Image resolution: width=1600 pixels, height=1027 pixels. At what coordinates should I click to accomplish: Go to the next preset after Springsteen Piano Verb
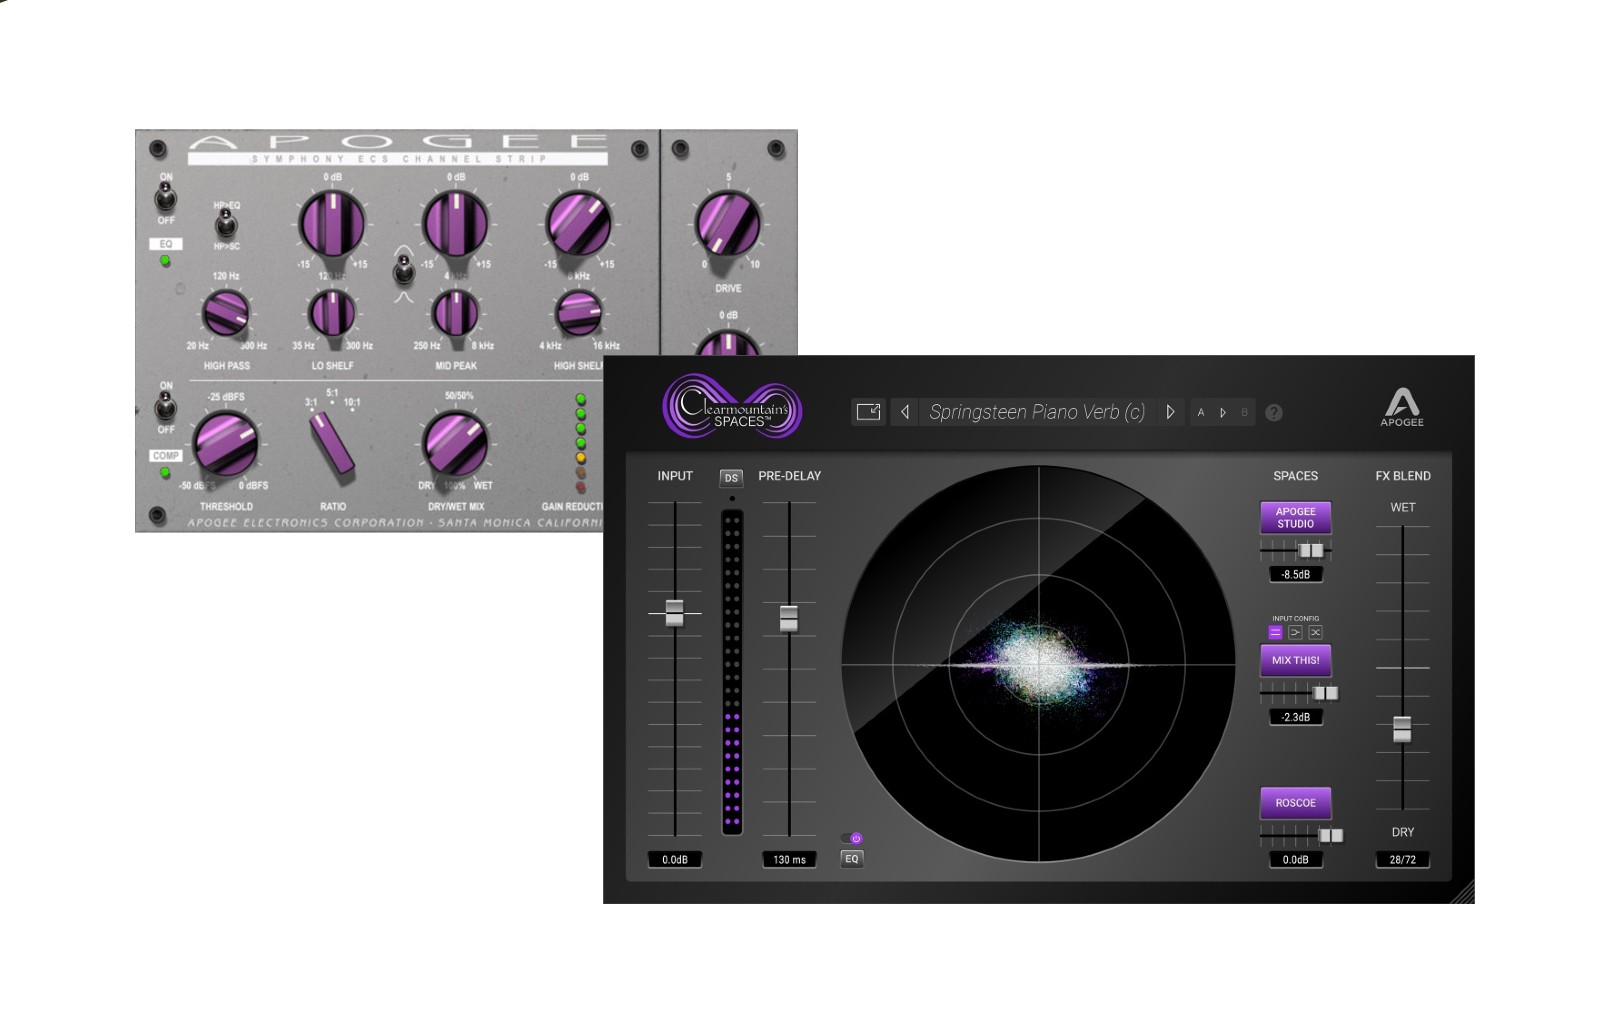[x=1170, y=412]
